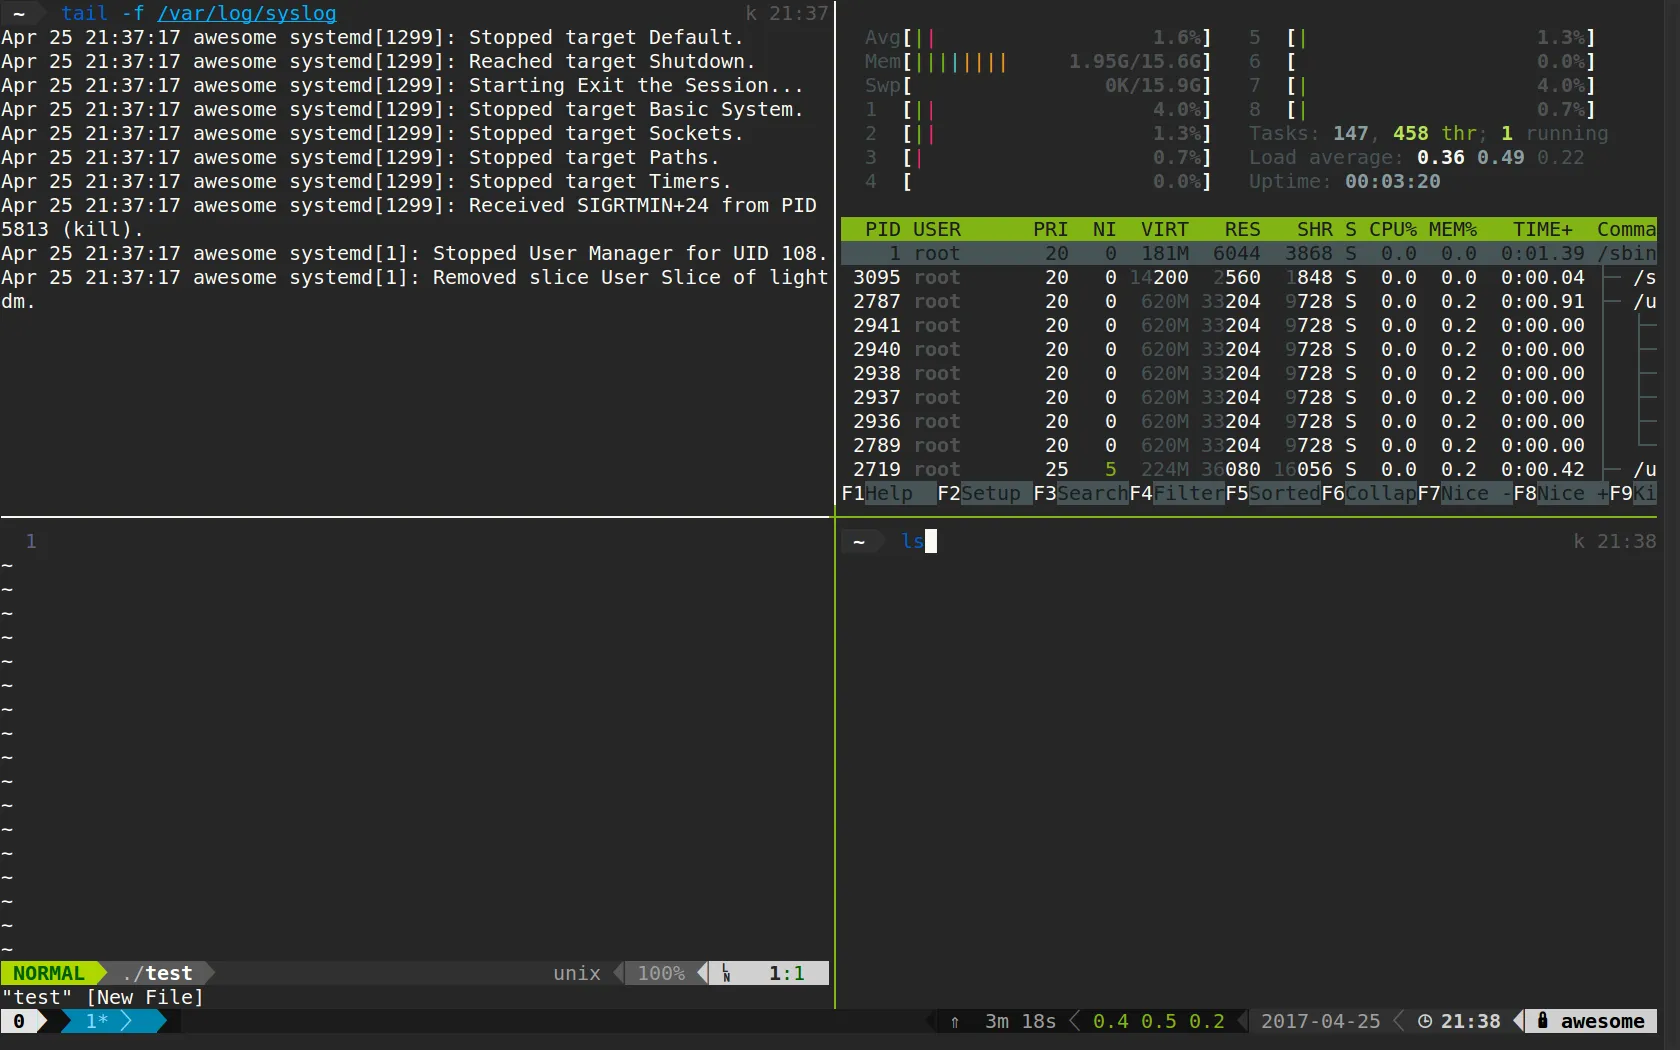Viewport: 1680px width, 1050px height.
Task: Sort htop by TIME+ column header
Action: (x=1543, y=229)
